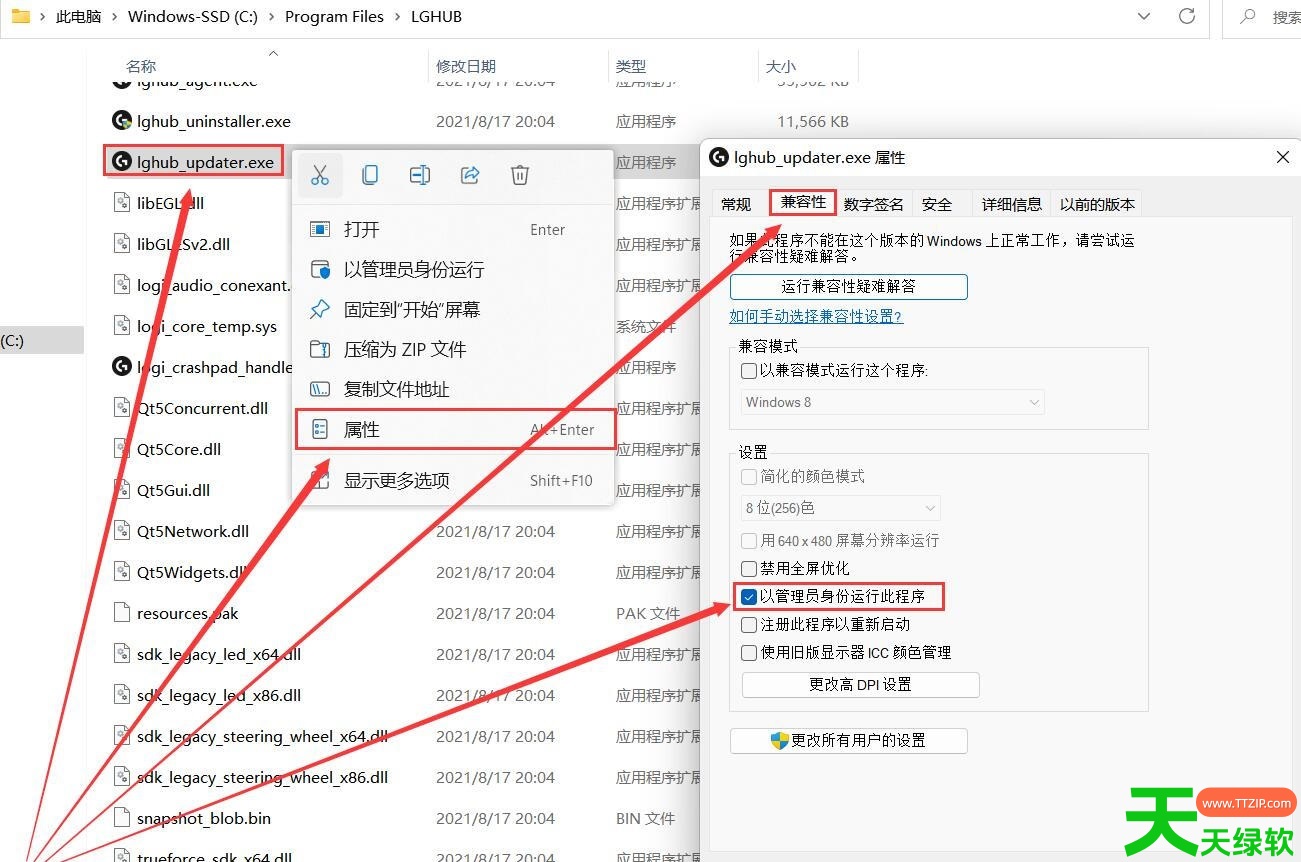Open the 8 位(256)色 color dropdown
This screenshot has width=1301, height=862.
[x=840, y=508]
